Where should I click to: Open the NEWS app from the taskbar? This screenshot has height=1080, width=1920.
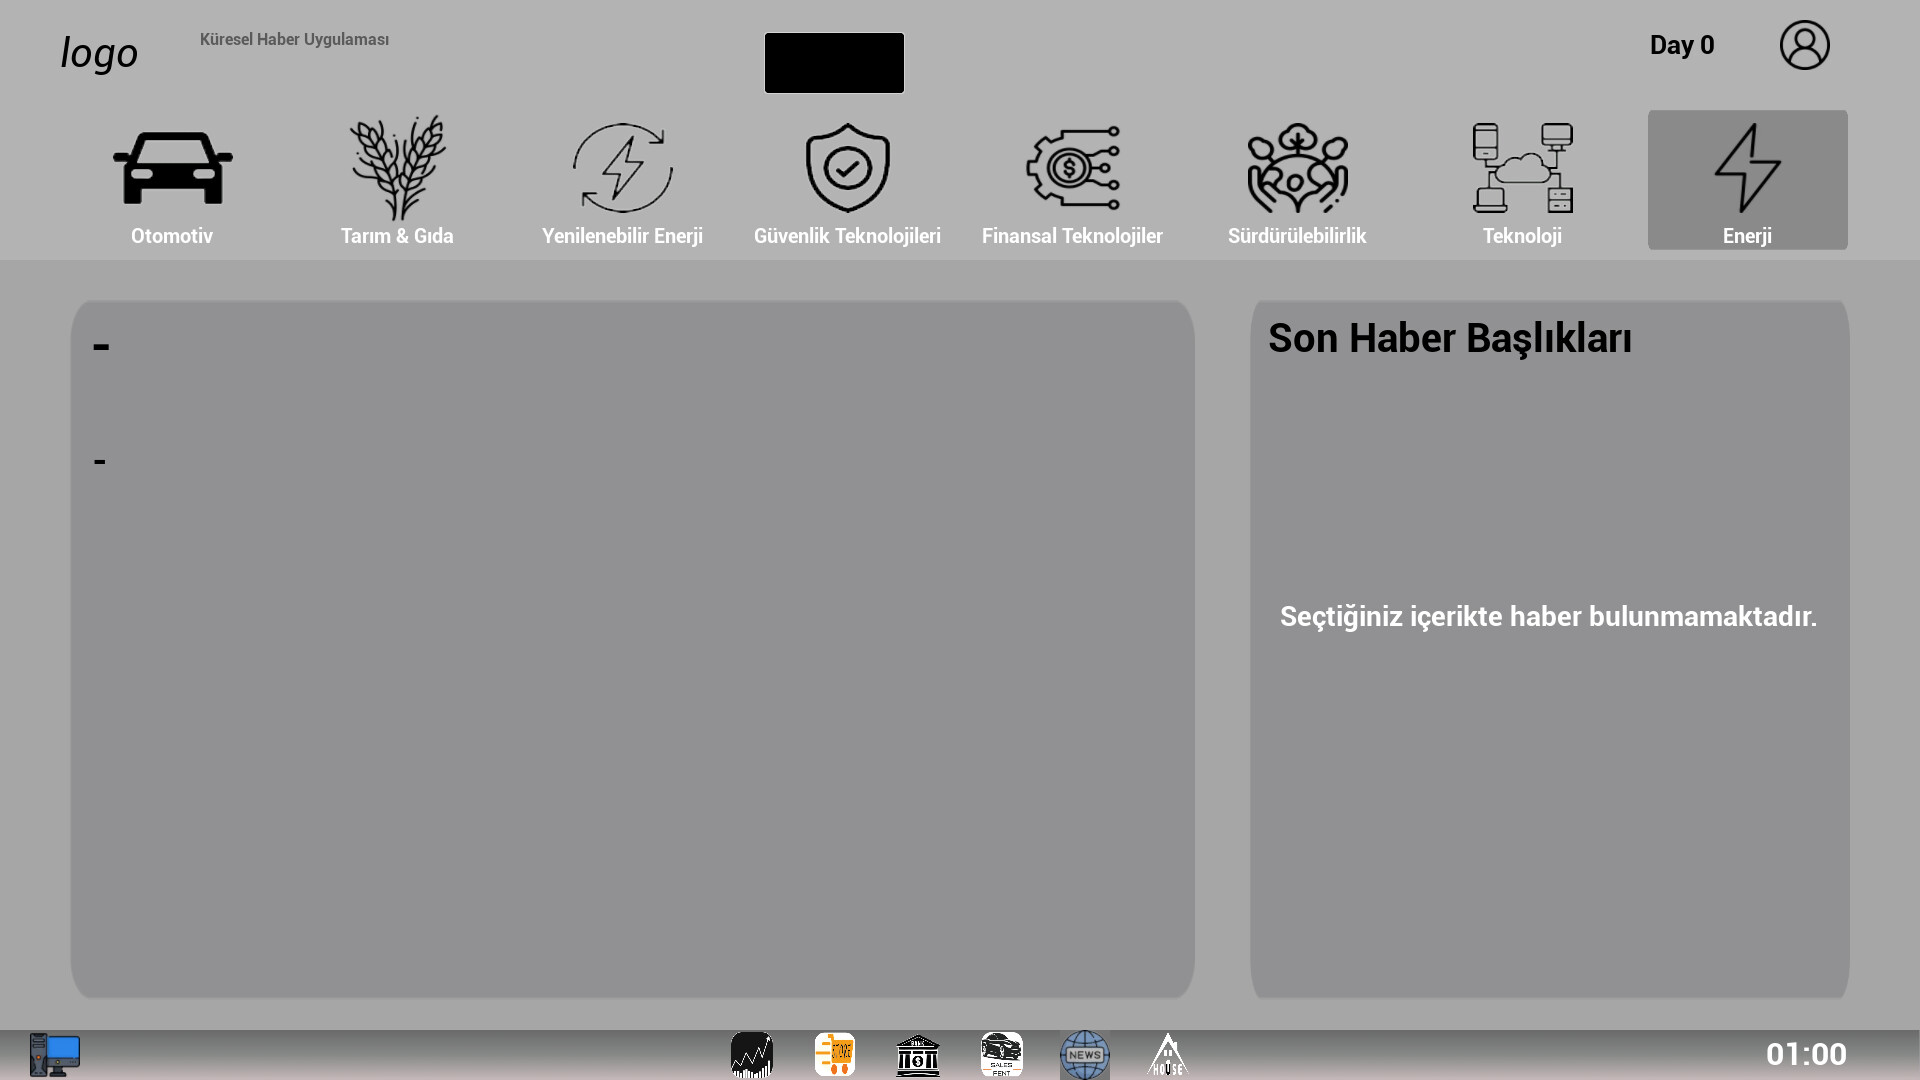click(x=1084, y=1054)
